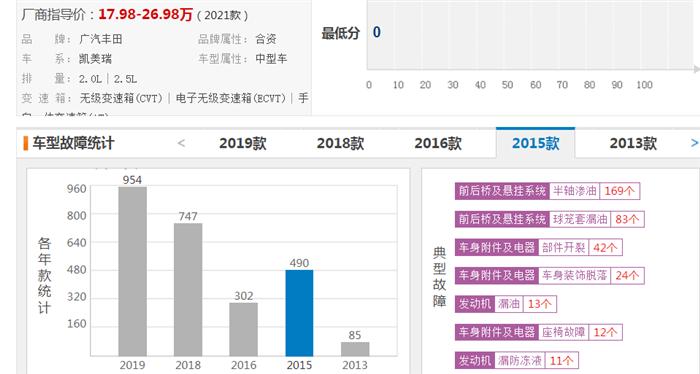The width and height of the screenshot is (700, 374).
Task: Open the 部件开裂 fault label
Action: click(x=563, y=247)
